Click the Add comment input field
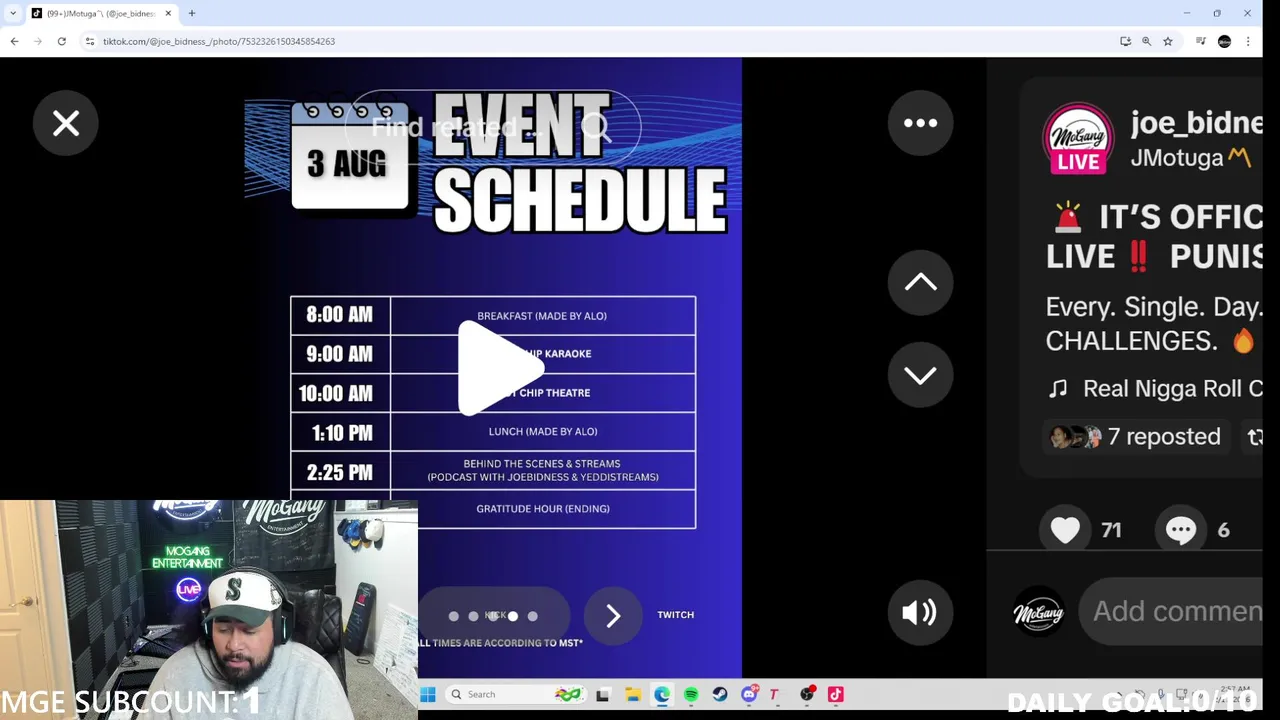The width and height of the screenshot is (1280, 720). point(1171,611)
